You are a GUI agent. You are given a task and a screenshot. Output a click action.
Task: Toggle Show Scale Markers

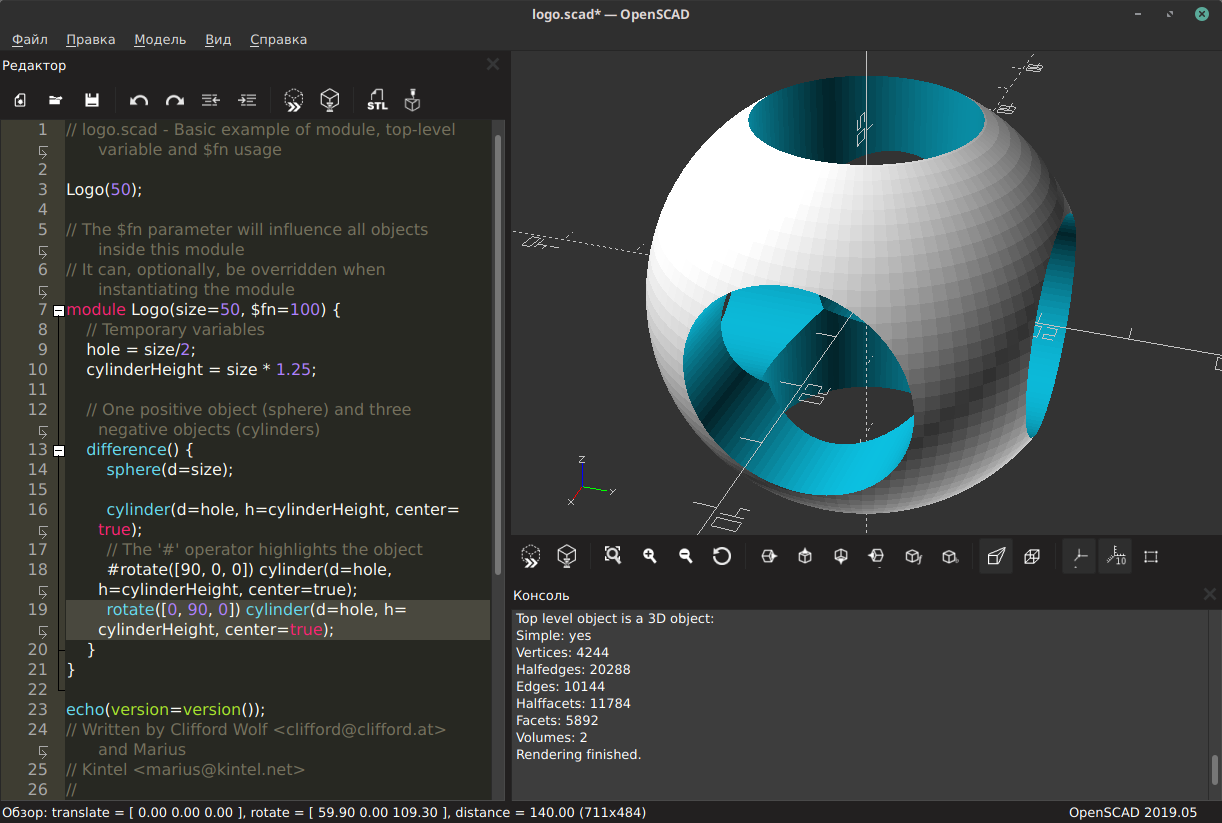tap(1115, 556)
